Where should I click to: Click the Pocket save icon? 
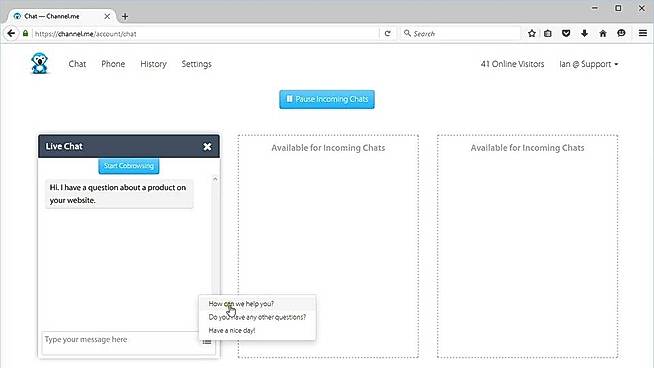(x=566, y=33)
